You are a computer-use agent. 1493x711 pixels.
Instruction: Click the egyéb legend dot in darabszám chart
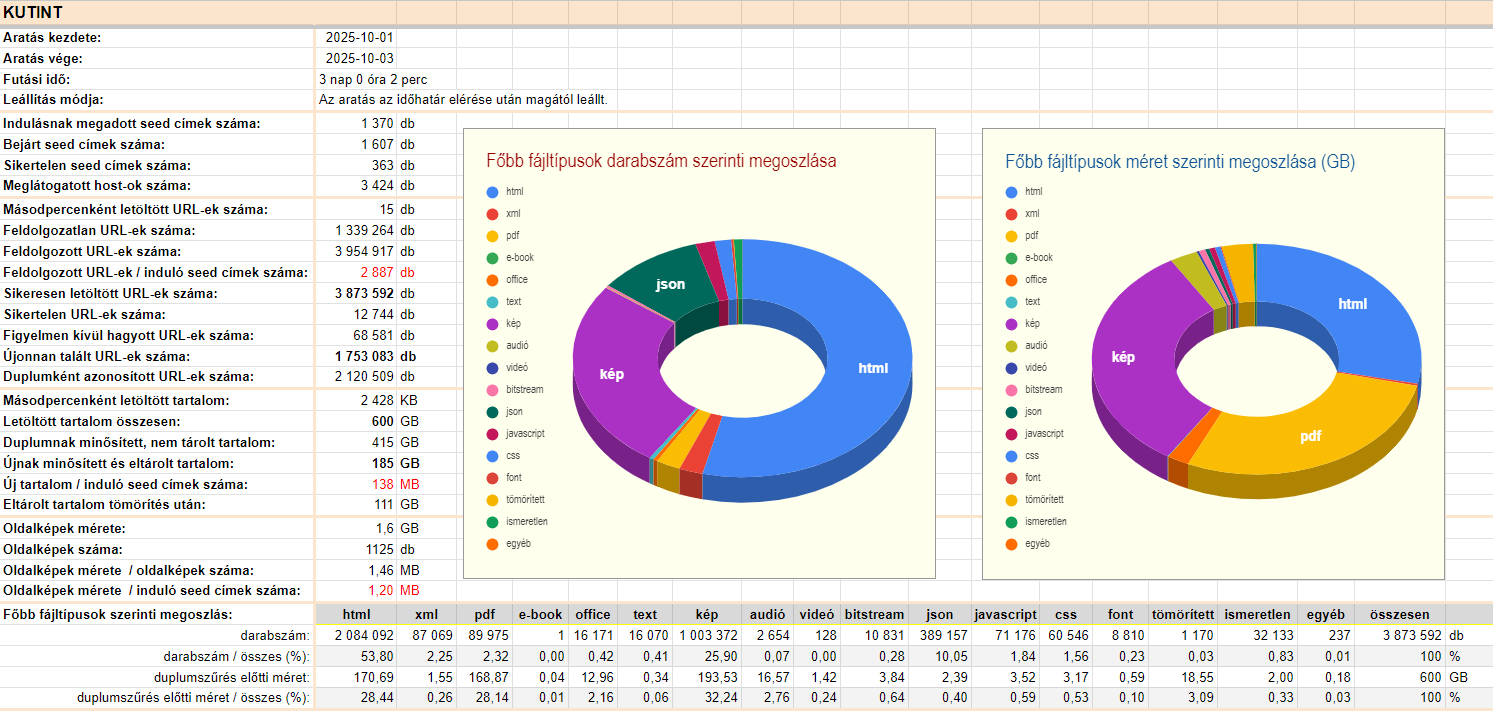(x=492, y=544)
